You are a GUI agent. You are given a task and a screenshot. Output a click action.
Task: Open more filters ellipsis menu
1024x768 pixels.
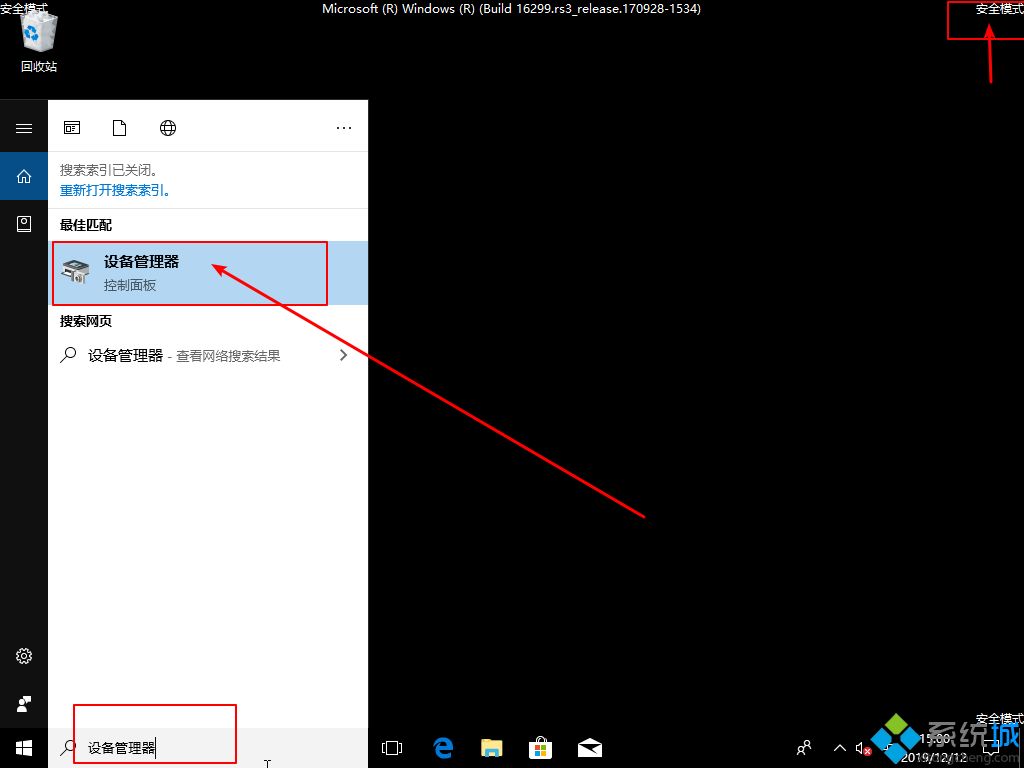coord(344,128)
